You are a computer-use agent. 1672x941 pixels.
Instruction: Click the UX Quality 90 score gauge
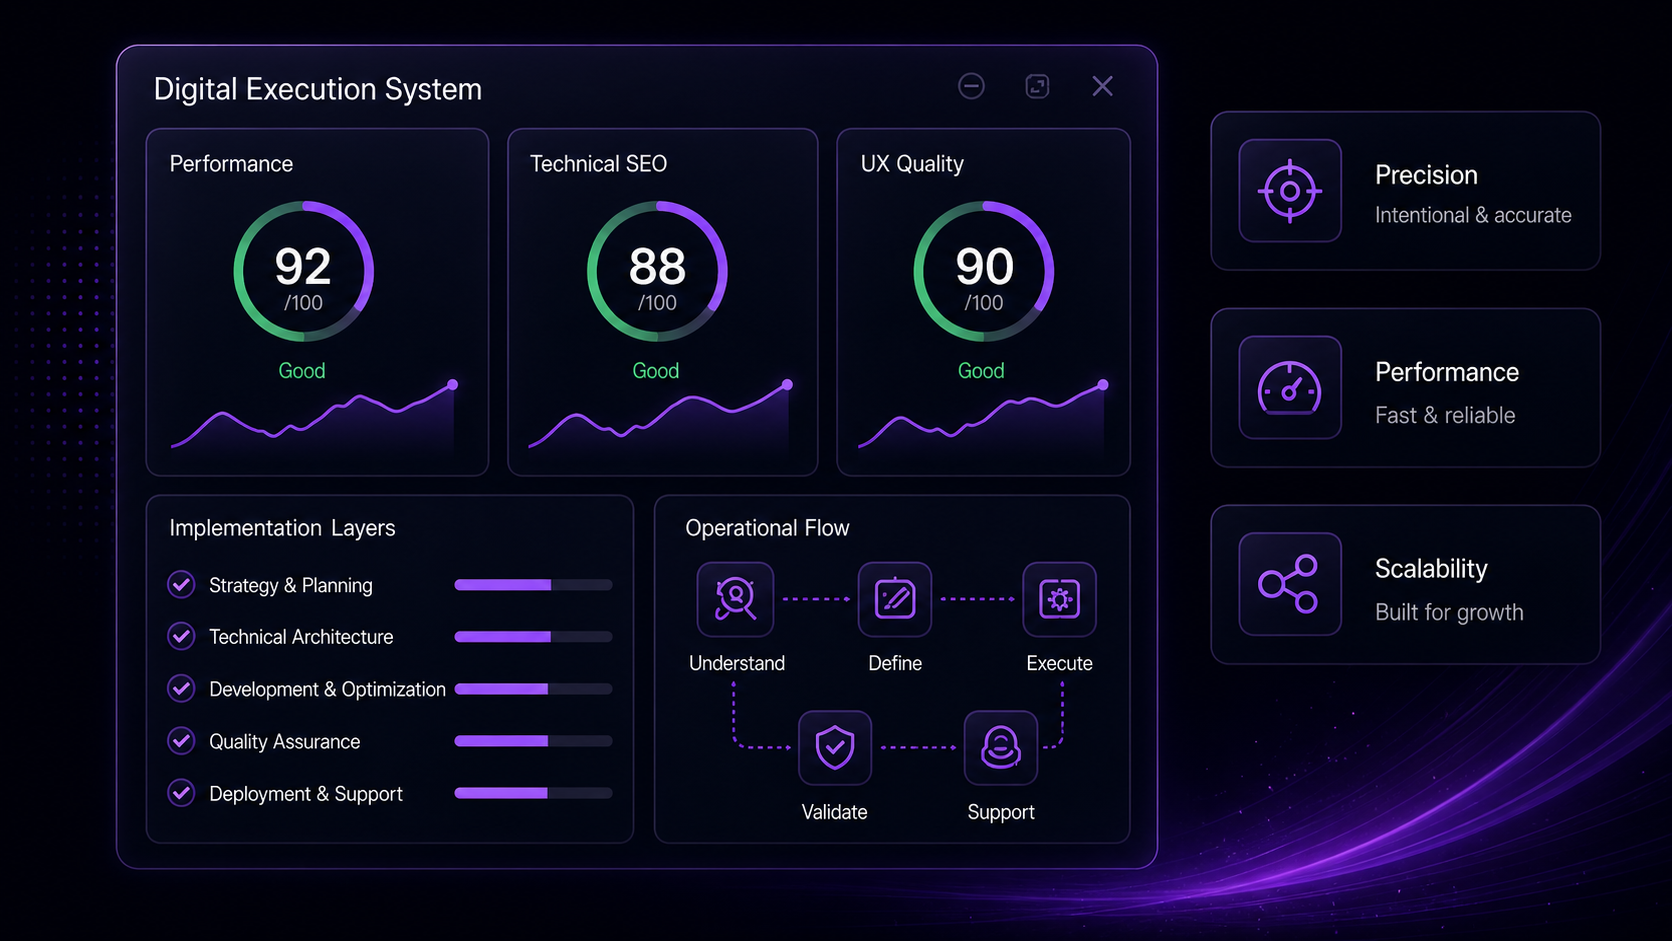tap(984, 272)
